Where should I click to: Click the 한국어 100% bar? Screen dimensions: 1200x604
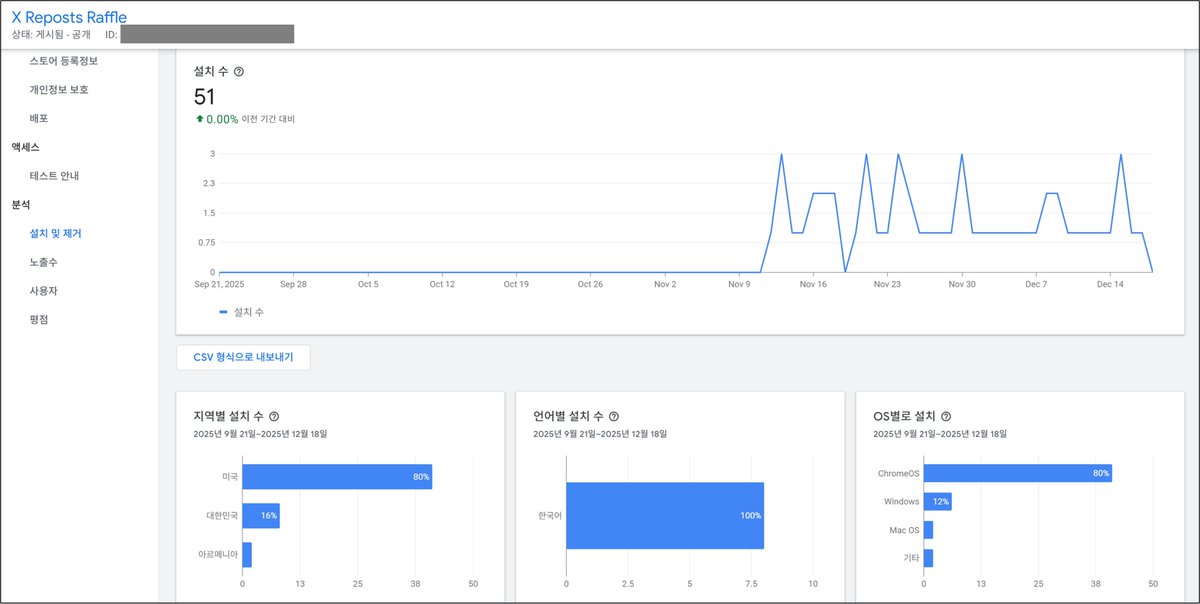coord(665,516)
